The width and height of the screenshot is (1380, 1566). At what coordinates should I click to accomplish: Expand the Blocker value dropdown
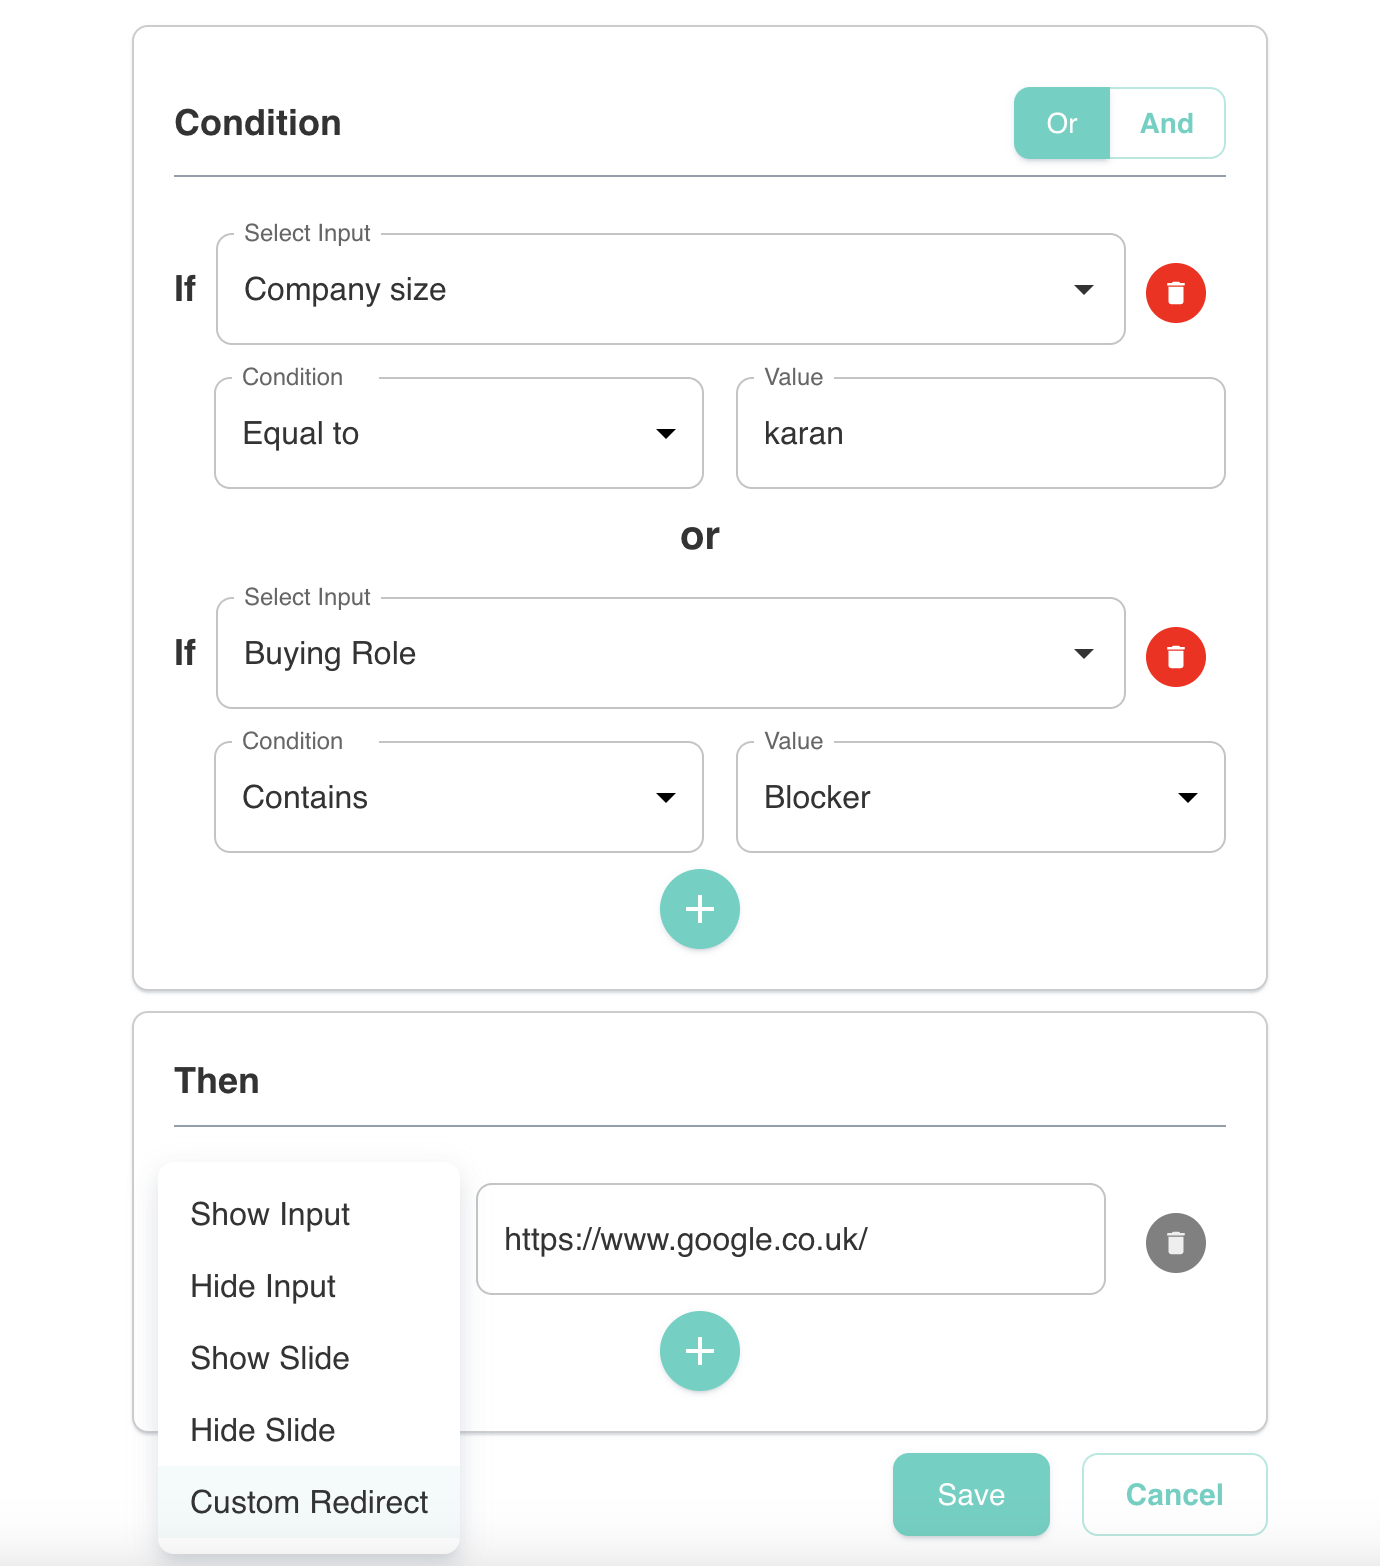pyautogui.click(x=980, y=797)
